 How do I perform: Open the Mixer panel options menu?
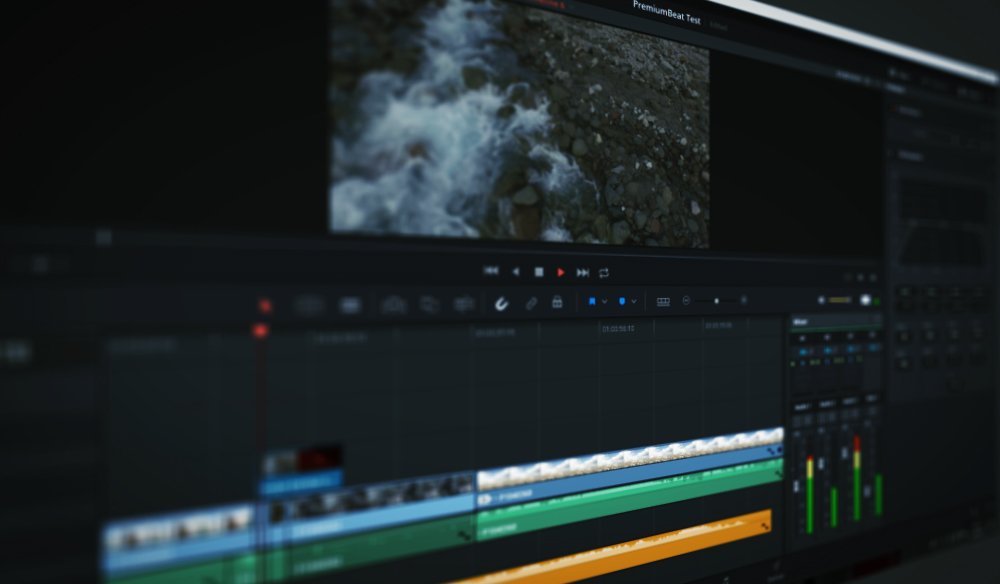pos(877,318)
